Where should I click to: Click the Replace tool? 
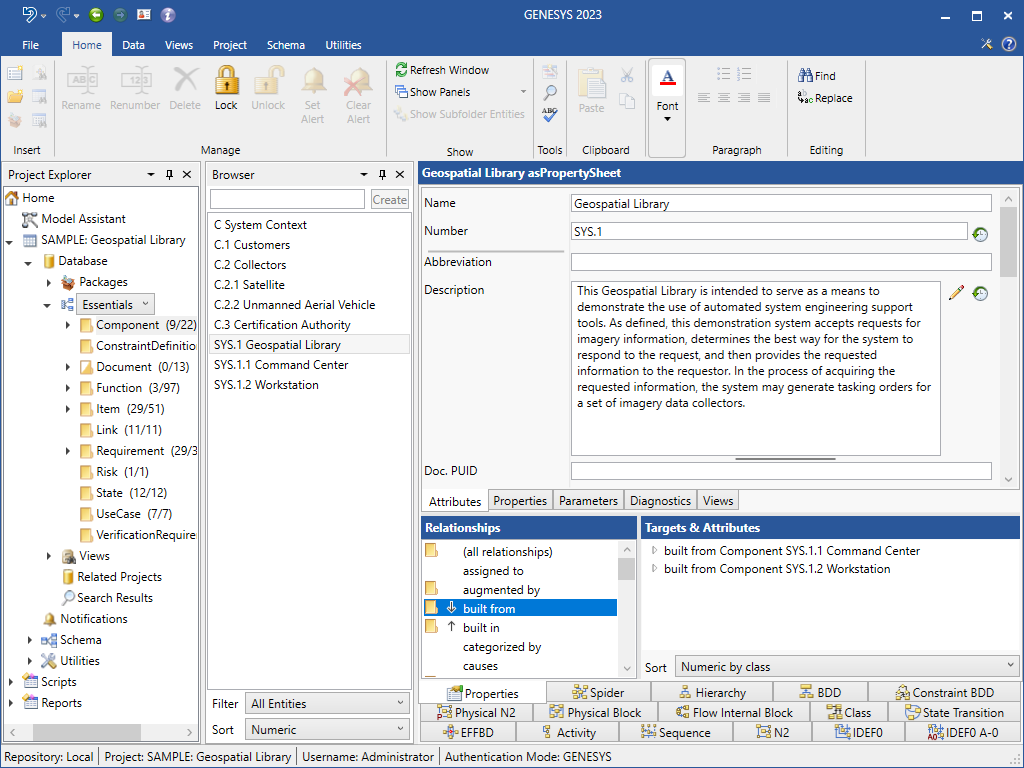coord(825,98)
